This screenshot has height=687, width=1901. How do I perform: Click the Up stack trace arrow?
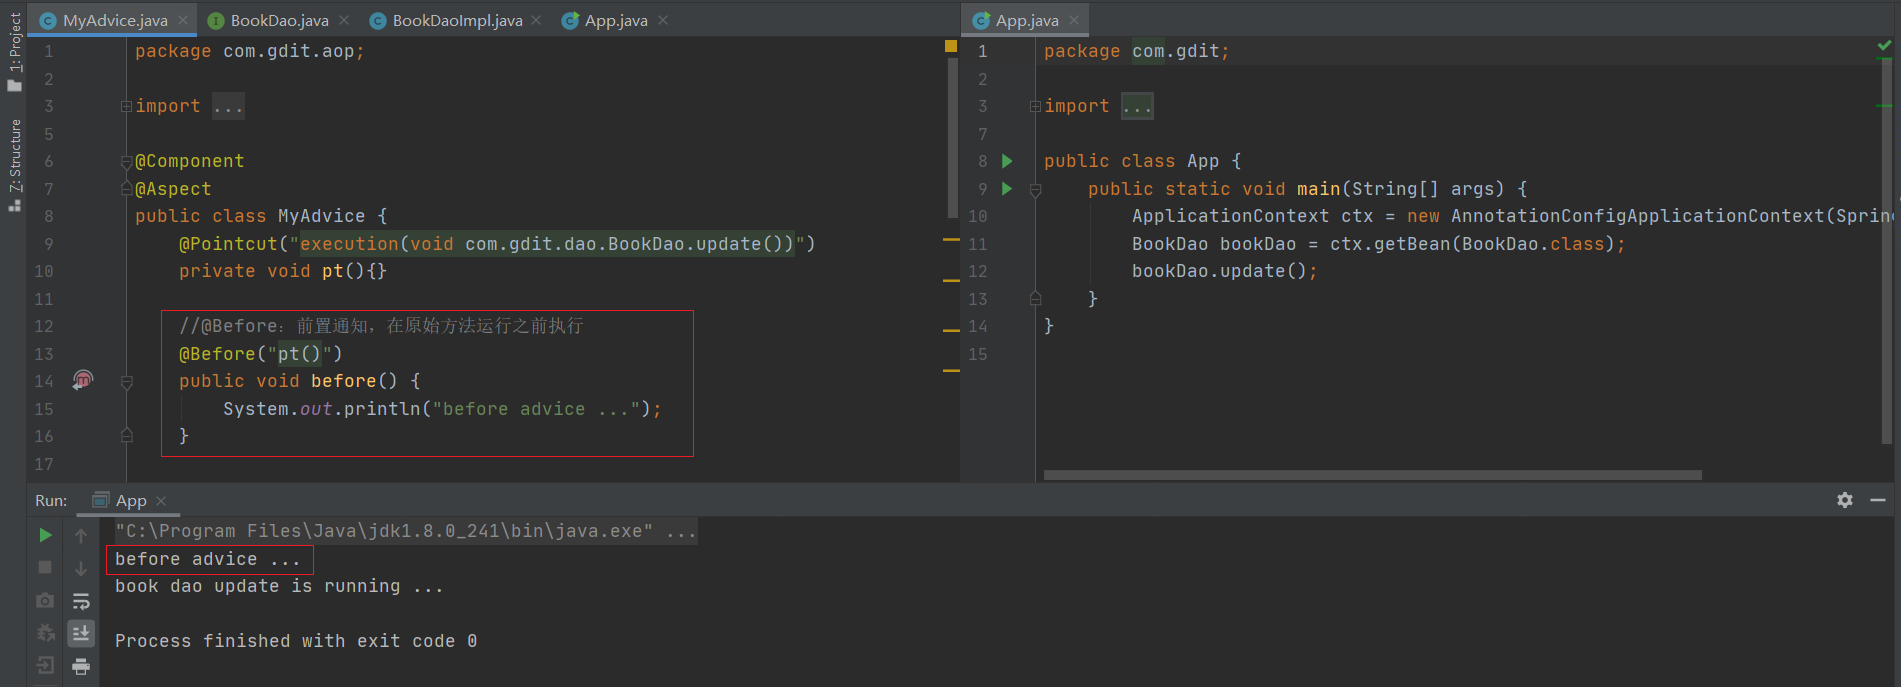point(81,536)
